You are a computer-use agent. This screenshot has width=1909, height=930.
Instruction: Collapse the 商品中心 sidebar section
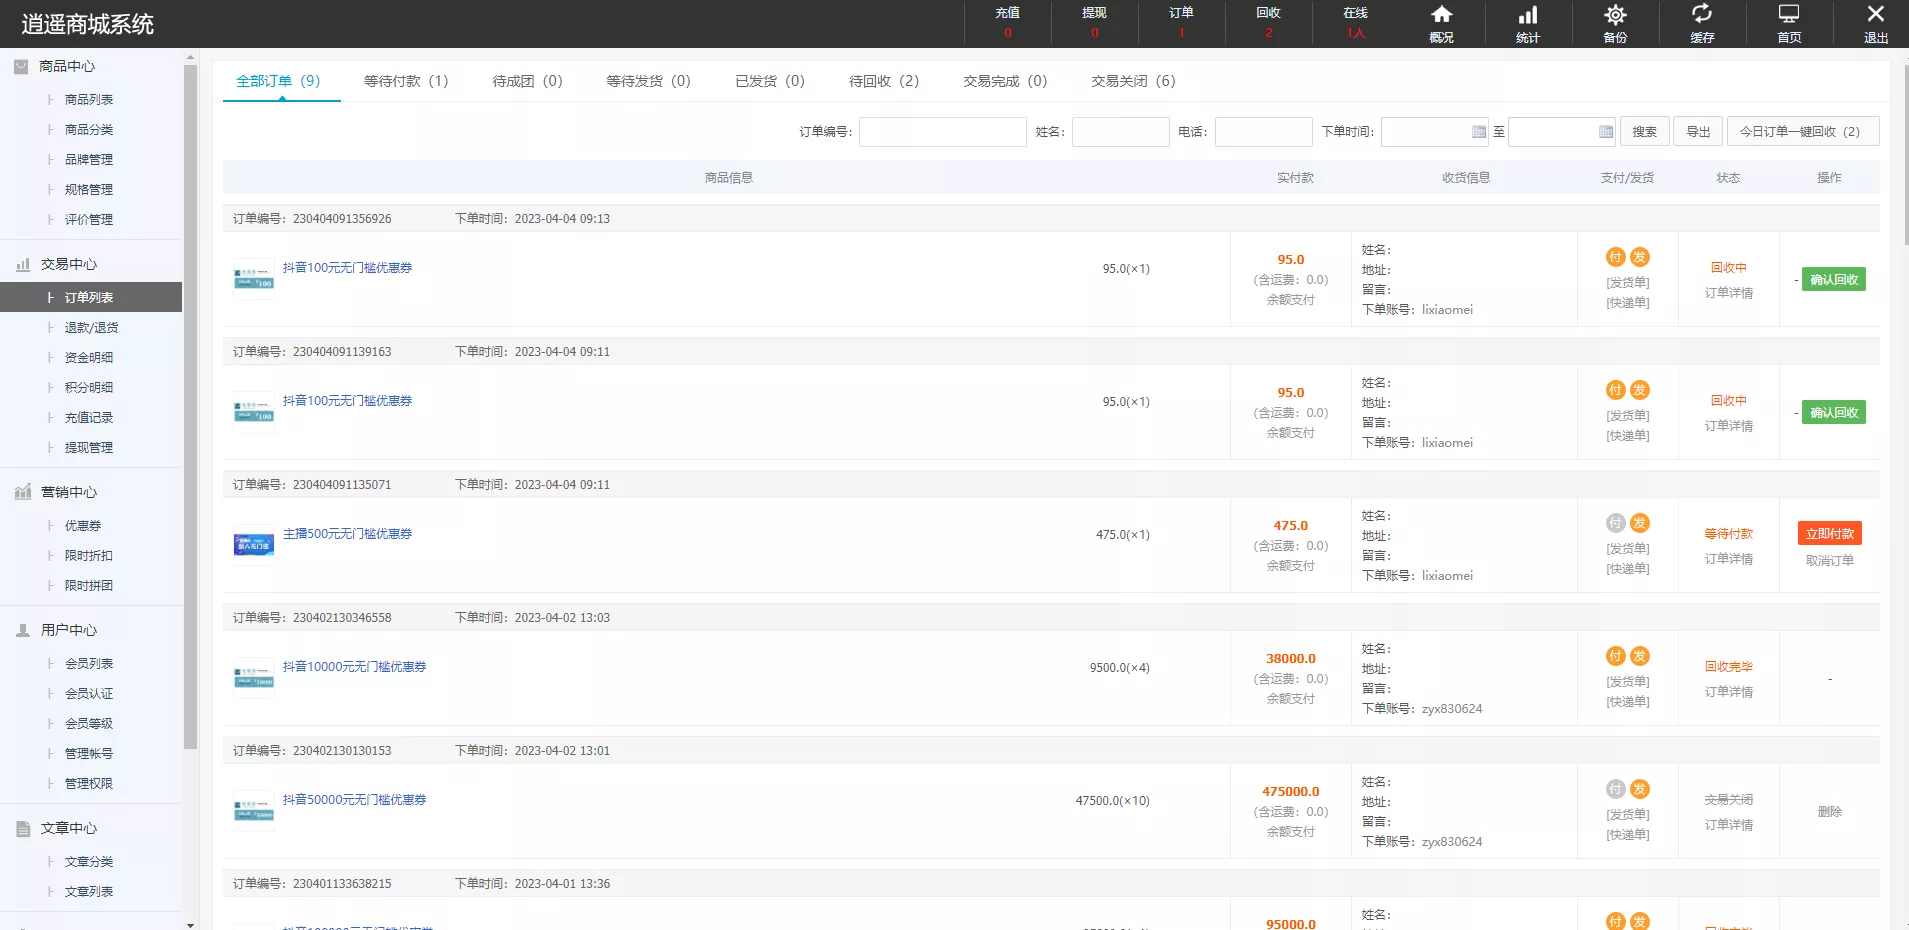(x=67, y=66)
